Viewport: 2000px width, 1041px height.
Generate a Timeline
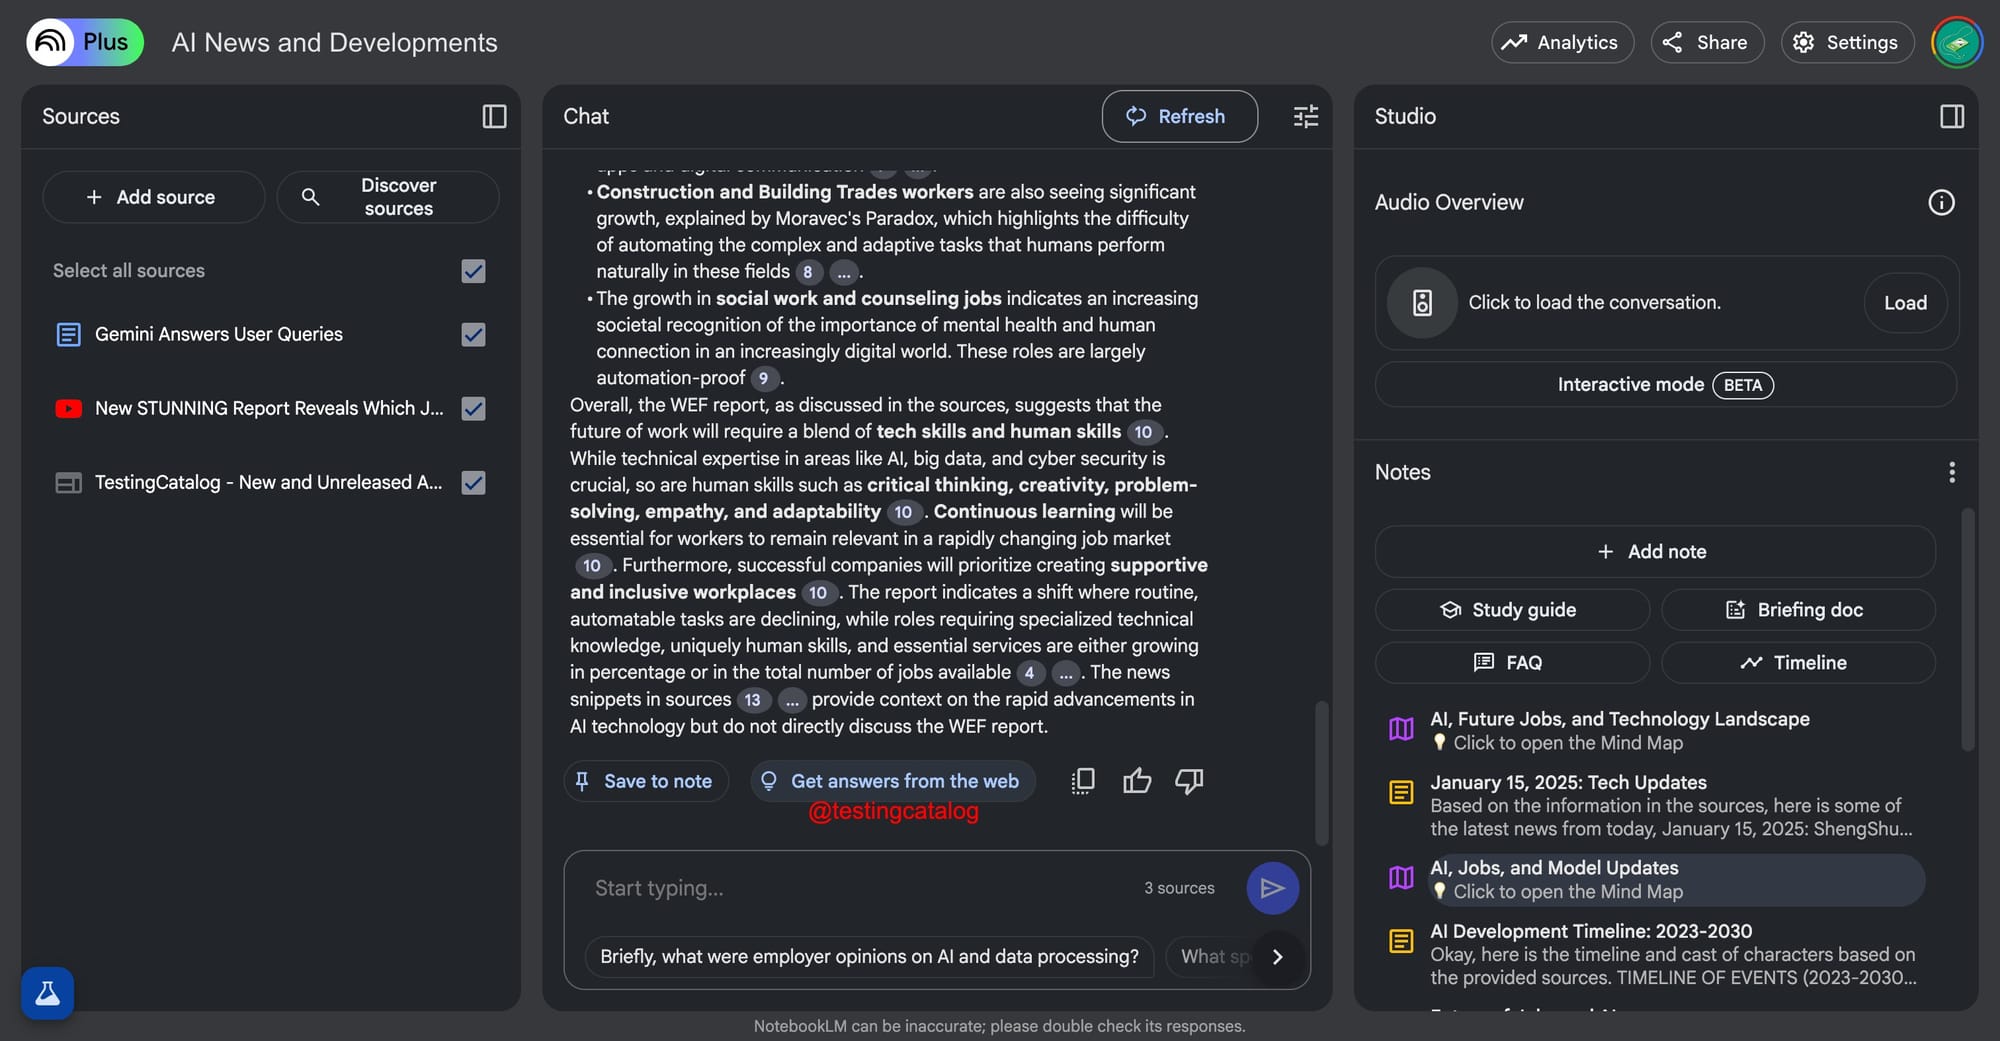point(1798,663)
